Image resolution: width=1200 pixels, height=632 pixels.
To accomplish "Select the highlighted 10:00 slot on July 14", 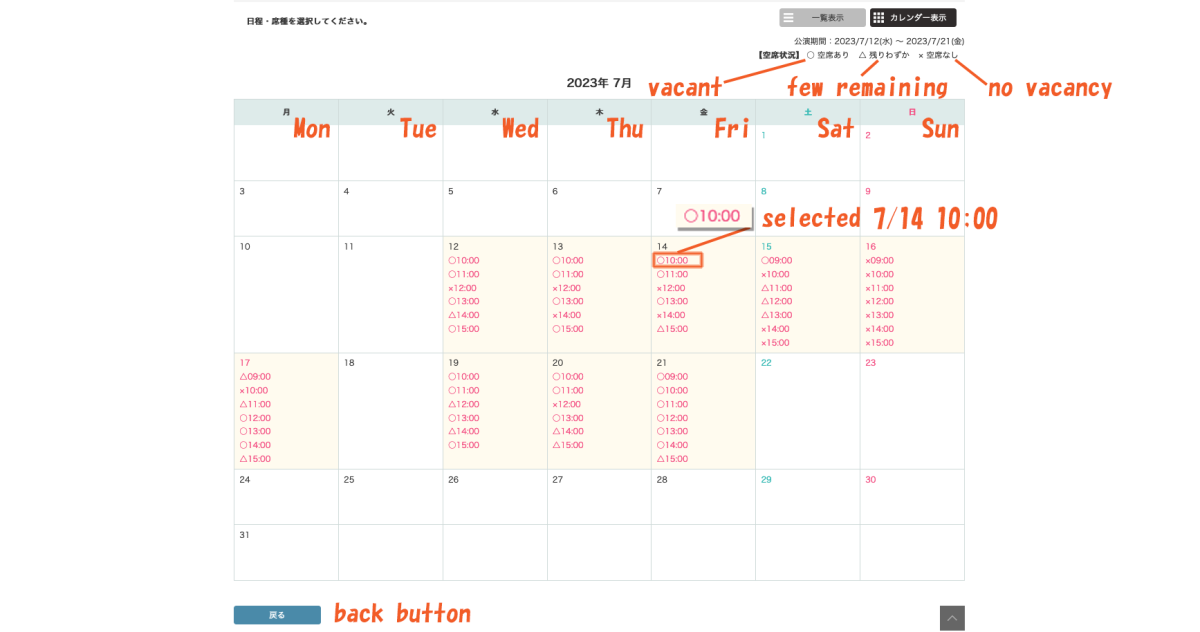I will click(x=677, y=261).
